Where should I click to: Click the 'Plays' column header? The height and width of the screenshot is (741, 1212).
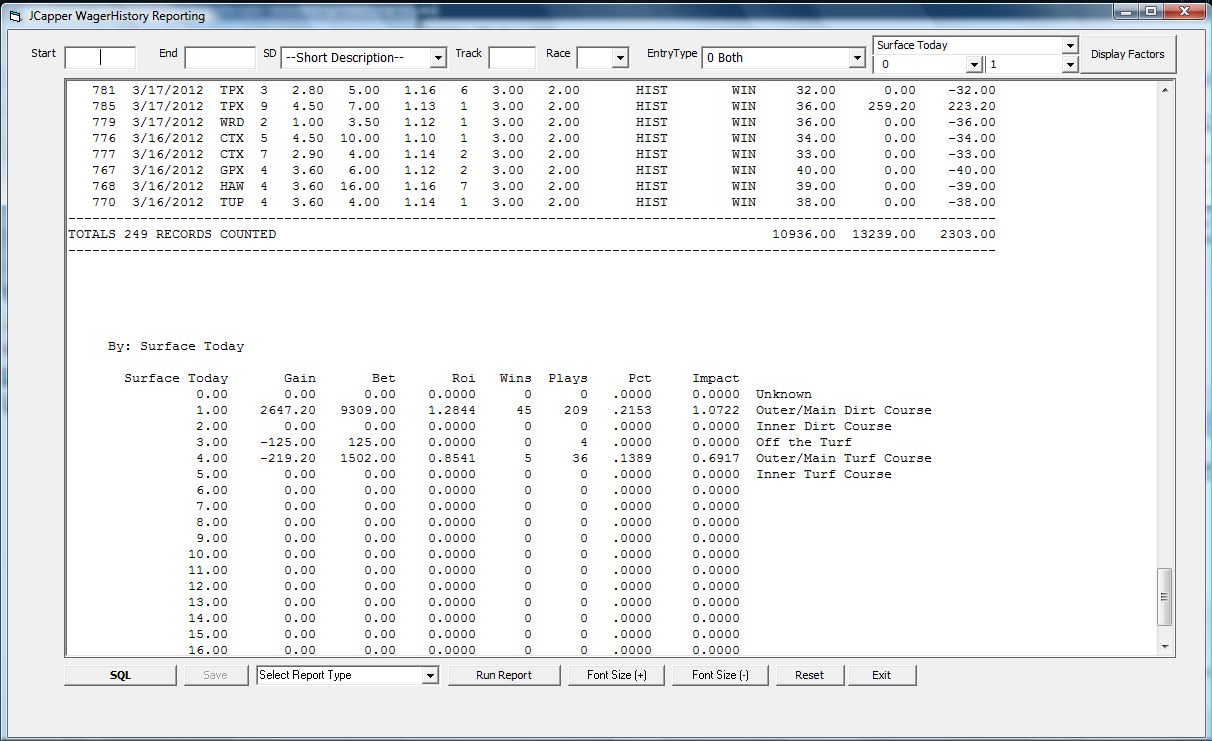click(568, 378)
